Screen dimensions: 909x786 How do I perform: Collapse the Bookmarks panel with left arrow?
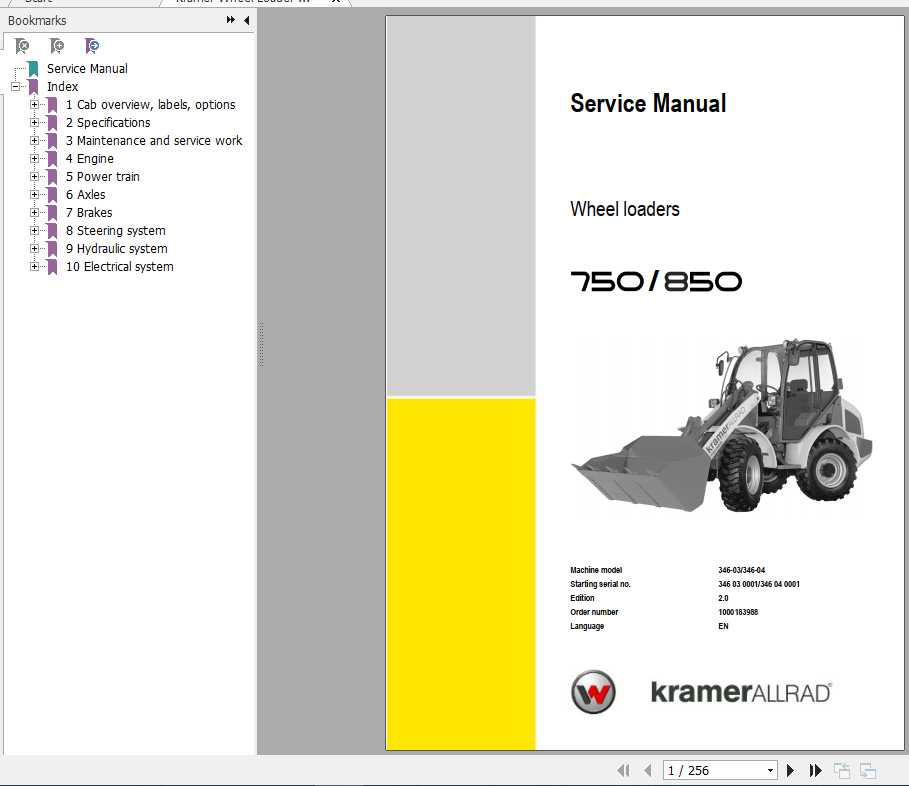click(x=246, y=20)
